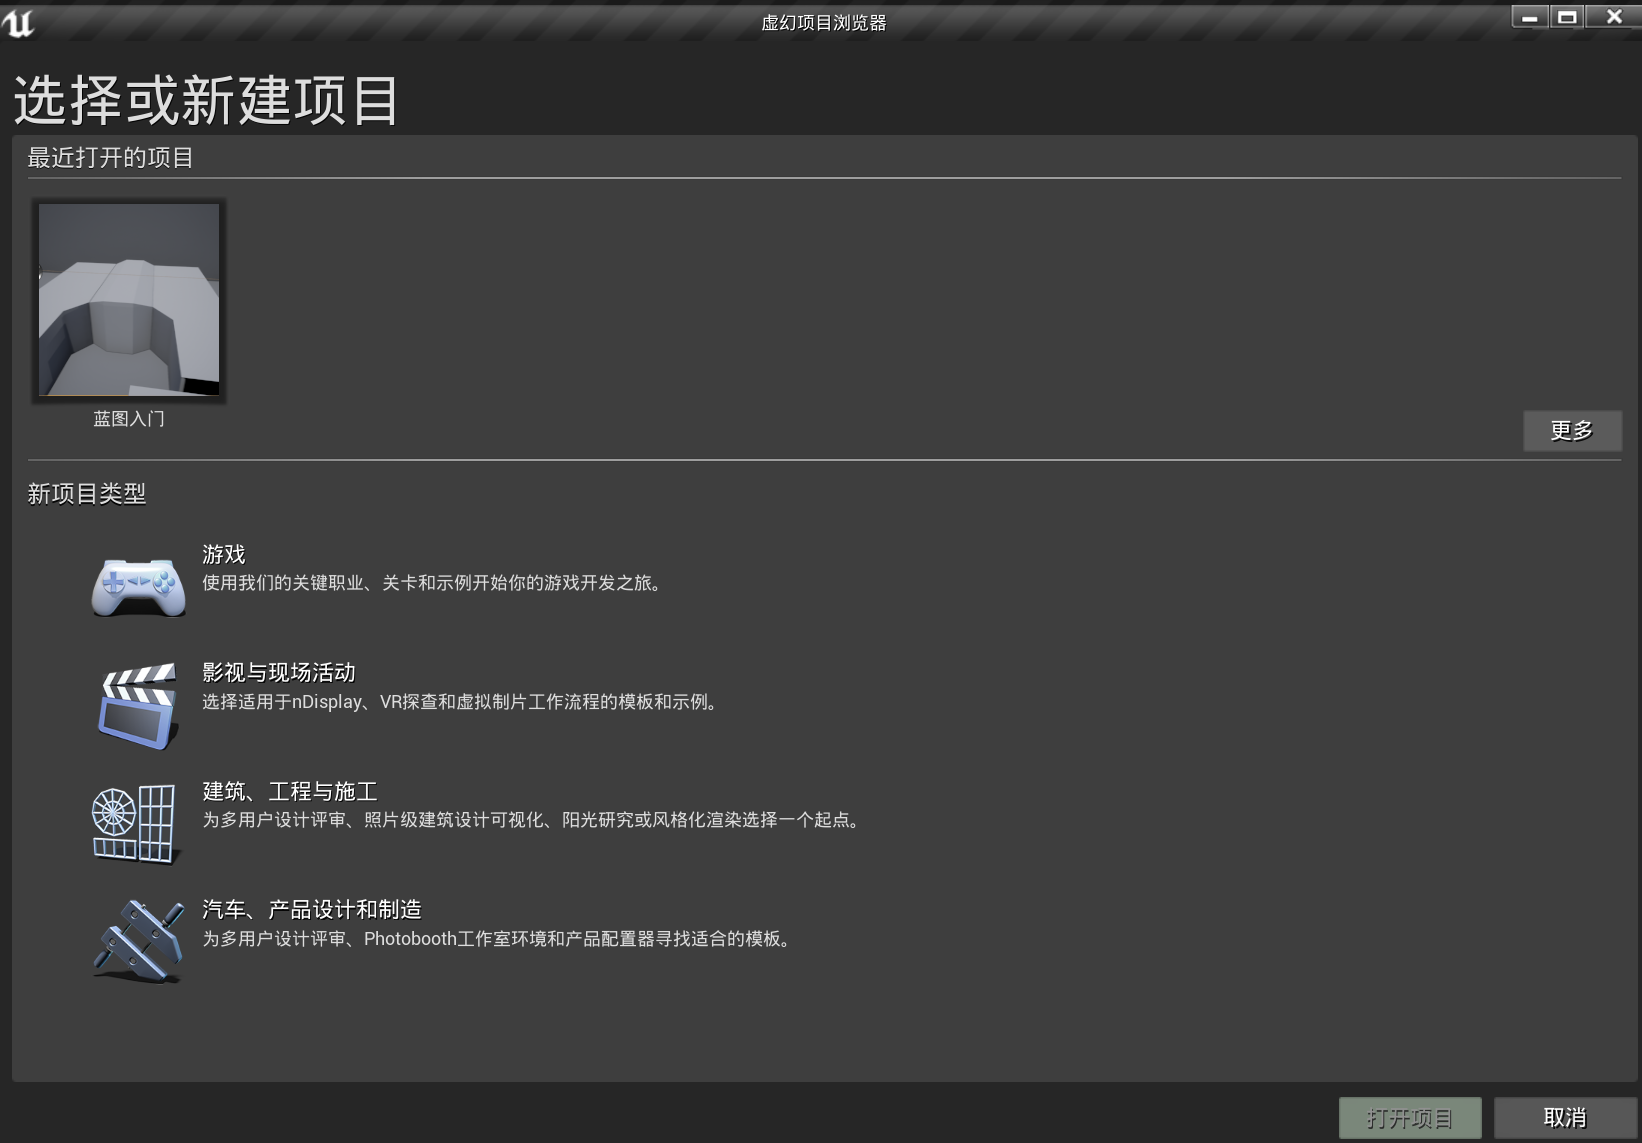This screenshot has height=1143, width=1642.
Task: Select the 影视与现场活动 clapperboard icon
Action: click(138, 706)
